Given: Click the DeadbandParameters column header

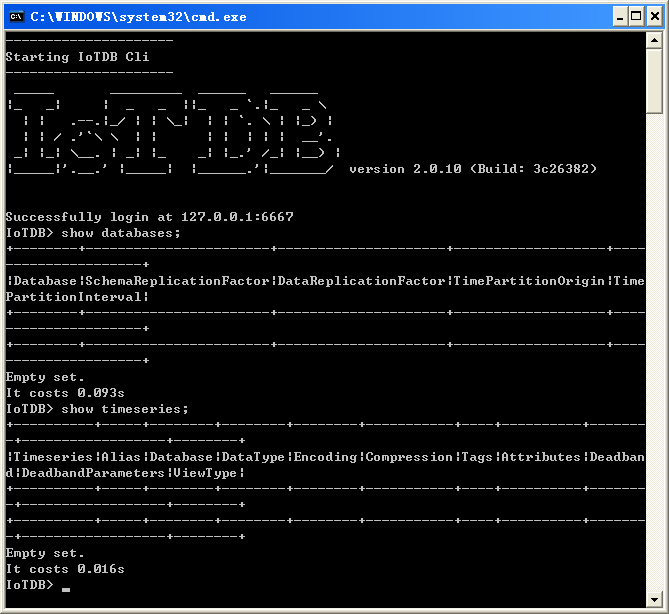Looking at the screenshot, I should coord(93,473).
